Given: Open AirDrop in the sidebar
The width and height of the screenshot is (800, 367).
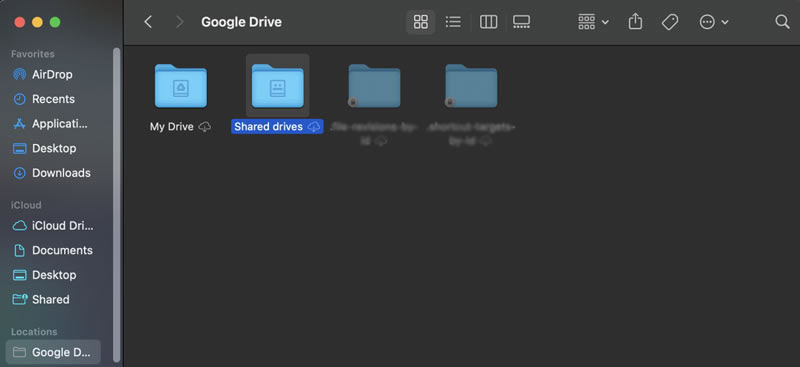Looking at the screenshot, I should pyautogui.click(x=53, y=75).
